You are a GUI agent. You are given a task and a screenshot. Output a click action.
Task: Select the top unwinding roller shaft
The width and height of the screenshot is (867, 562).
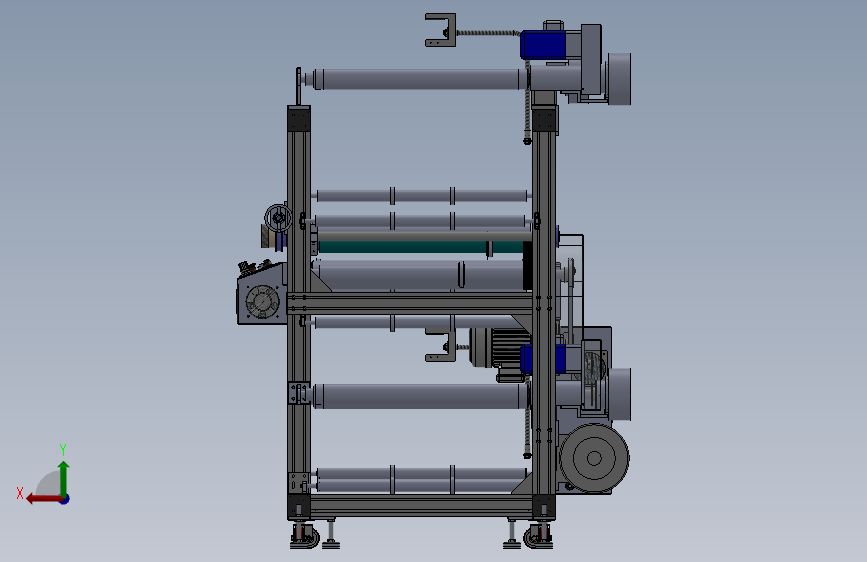pos(420,79)
